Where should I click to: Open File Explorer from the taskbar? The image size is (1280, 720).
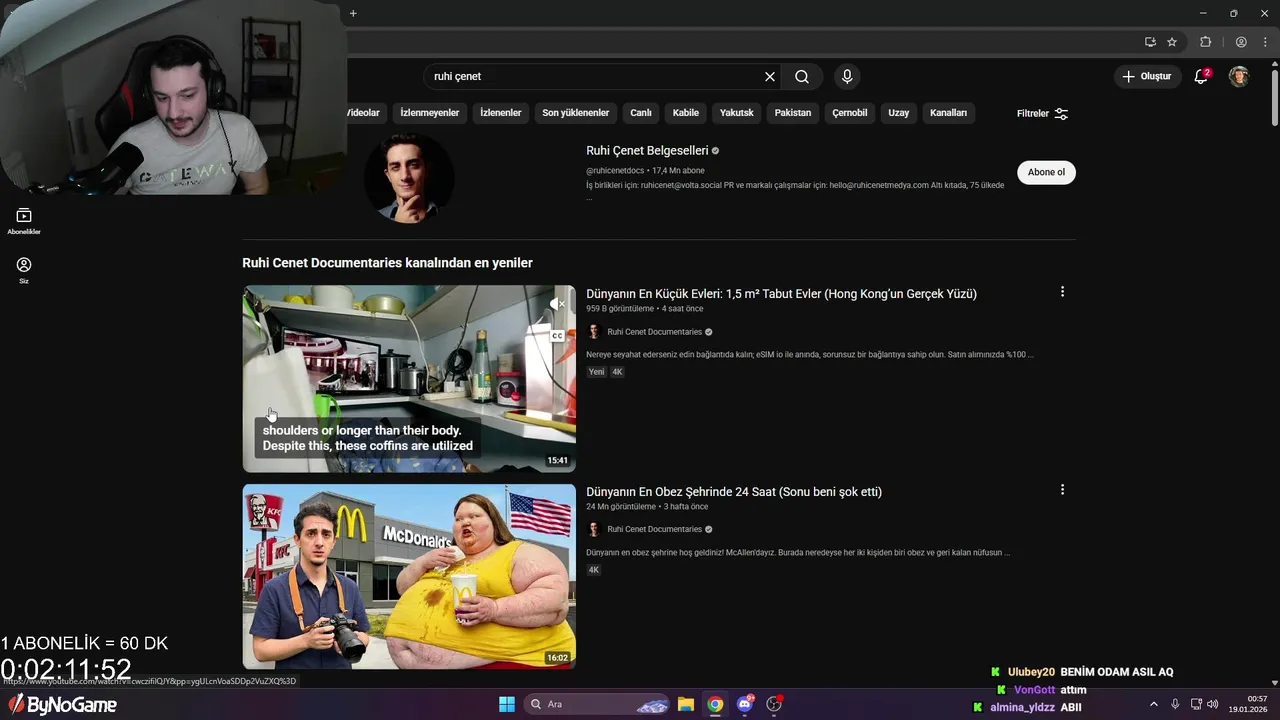[x=686, y=704]
